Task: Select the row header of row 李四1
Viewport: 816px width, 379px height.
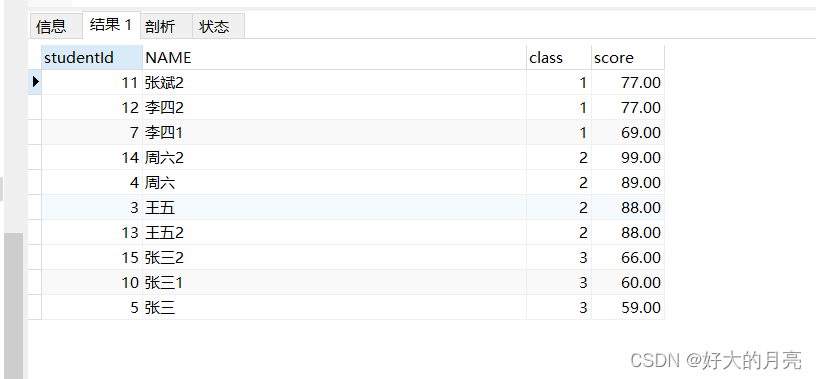Action: tap(35, 132)
